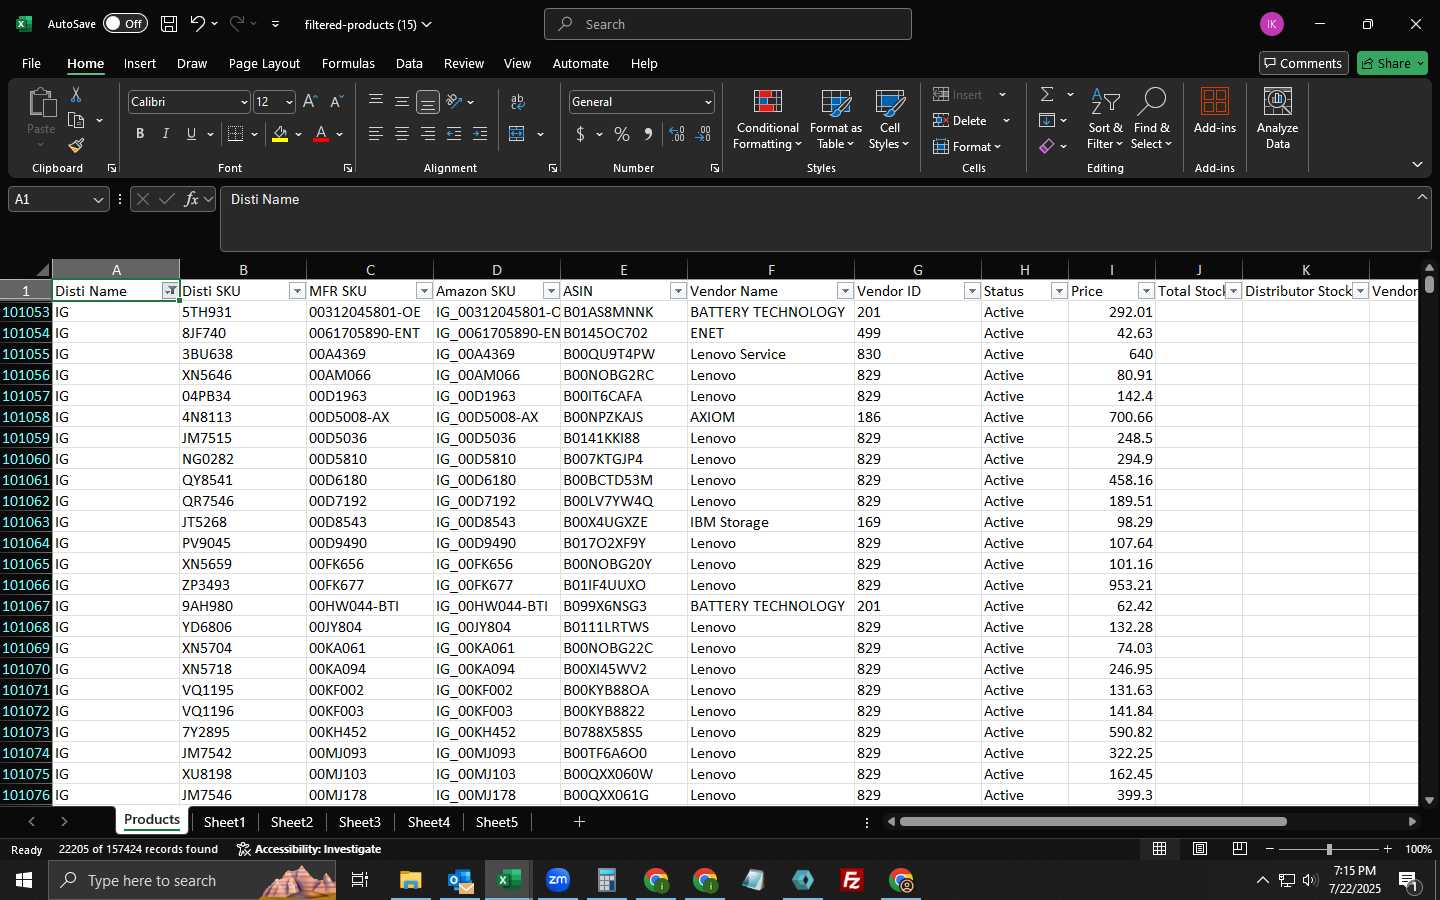Toggle bottom align in Alignment group
This screenshot has height=900, width=1440.
pyautogui.click(x=427, y=102)
